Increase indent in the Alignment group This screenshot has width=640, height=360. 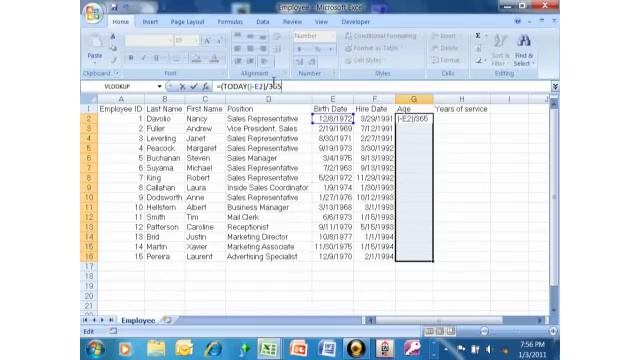point(250,61)
